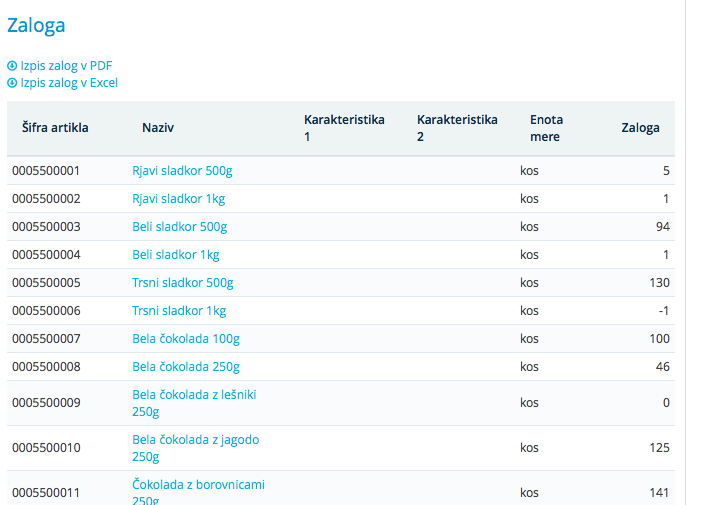Image resolution: width=710 pixels, height=505 pixels.
Task: Click the Enota mere column header
Action: [x=545, y=128]
